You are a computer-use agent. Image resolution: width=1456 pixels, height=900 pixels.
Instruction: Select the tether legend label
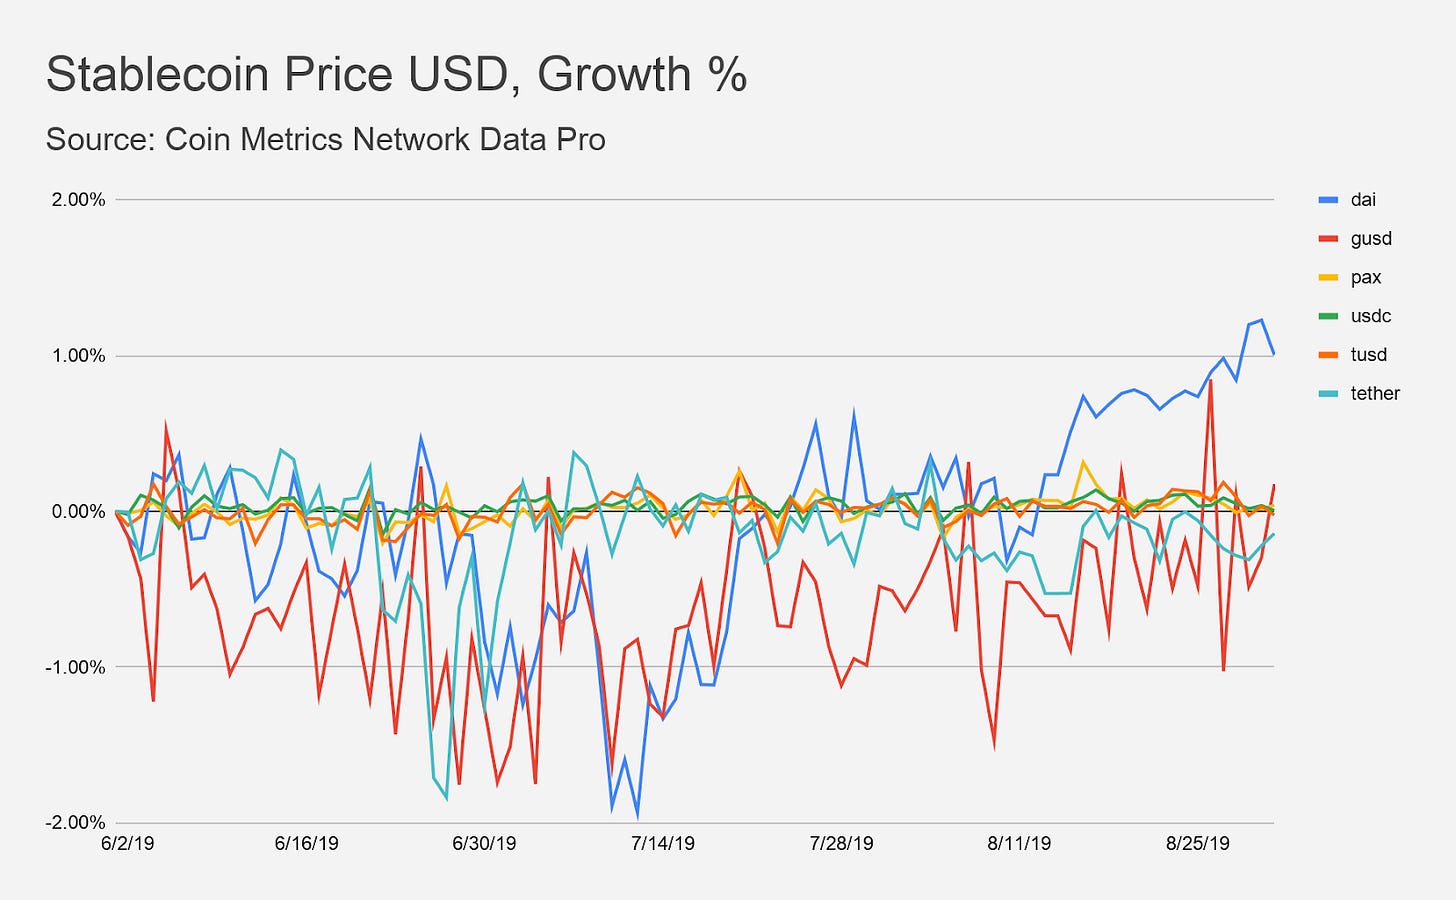(1375, 394)
